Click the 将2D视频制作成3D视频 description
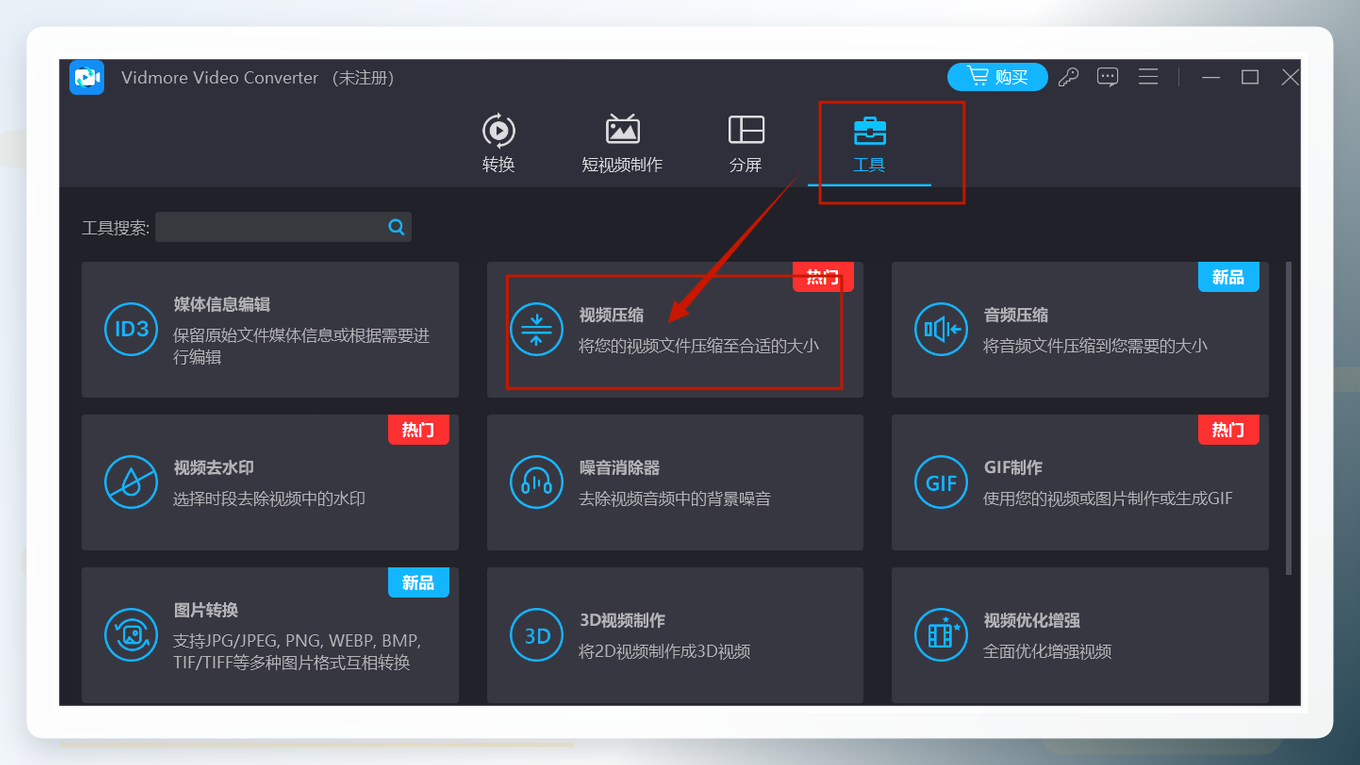The image size is (1360, 765). point(665,651)
